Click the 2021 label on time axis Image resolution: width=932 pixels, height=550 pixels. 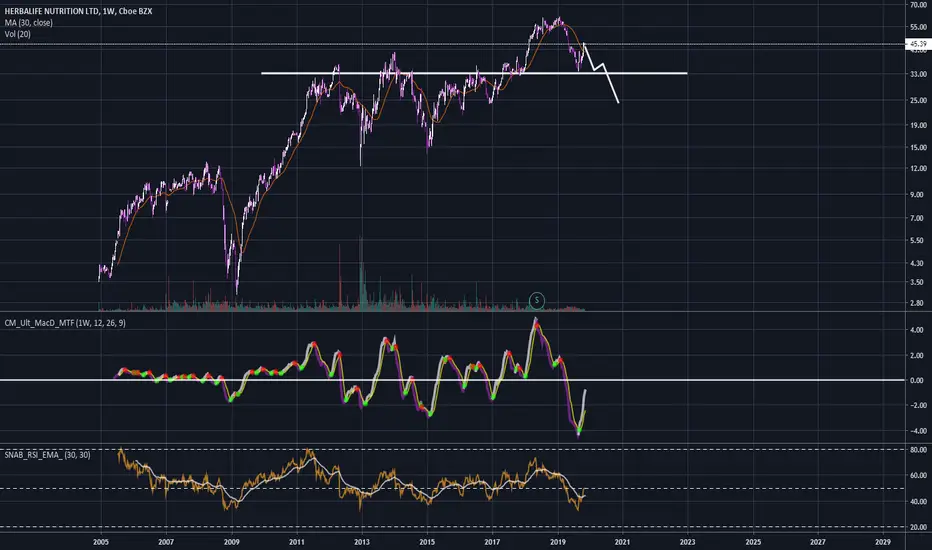(622, 542)
